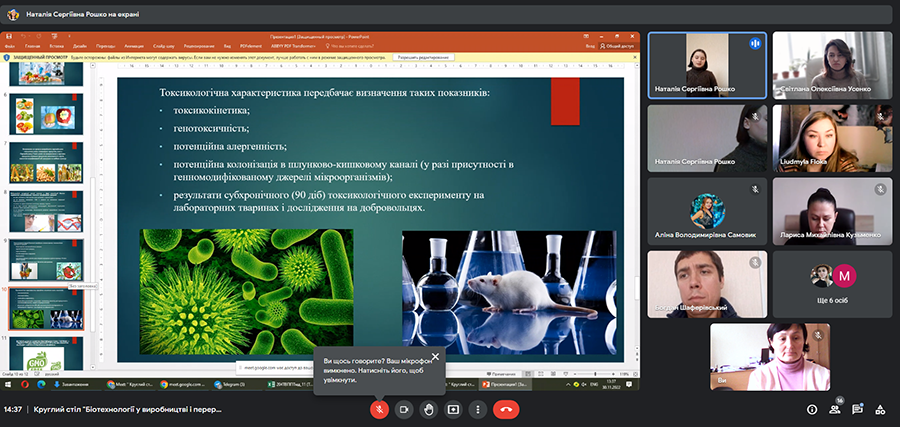This screenshot has height=427, width=900.
Task: Leave the call with the red hang-up button
Action: pyautogui.click(x=506, y=409)
